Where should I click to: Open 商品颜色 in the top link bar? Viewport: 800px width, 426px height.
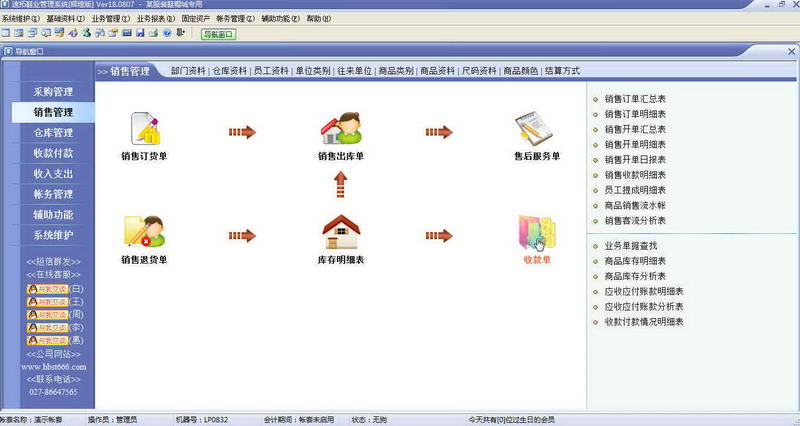(x=520, y=71)
